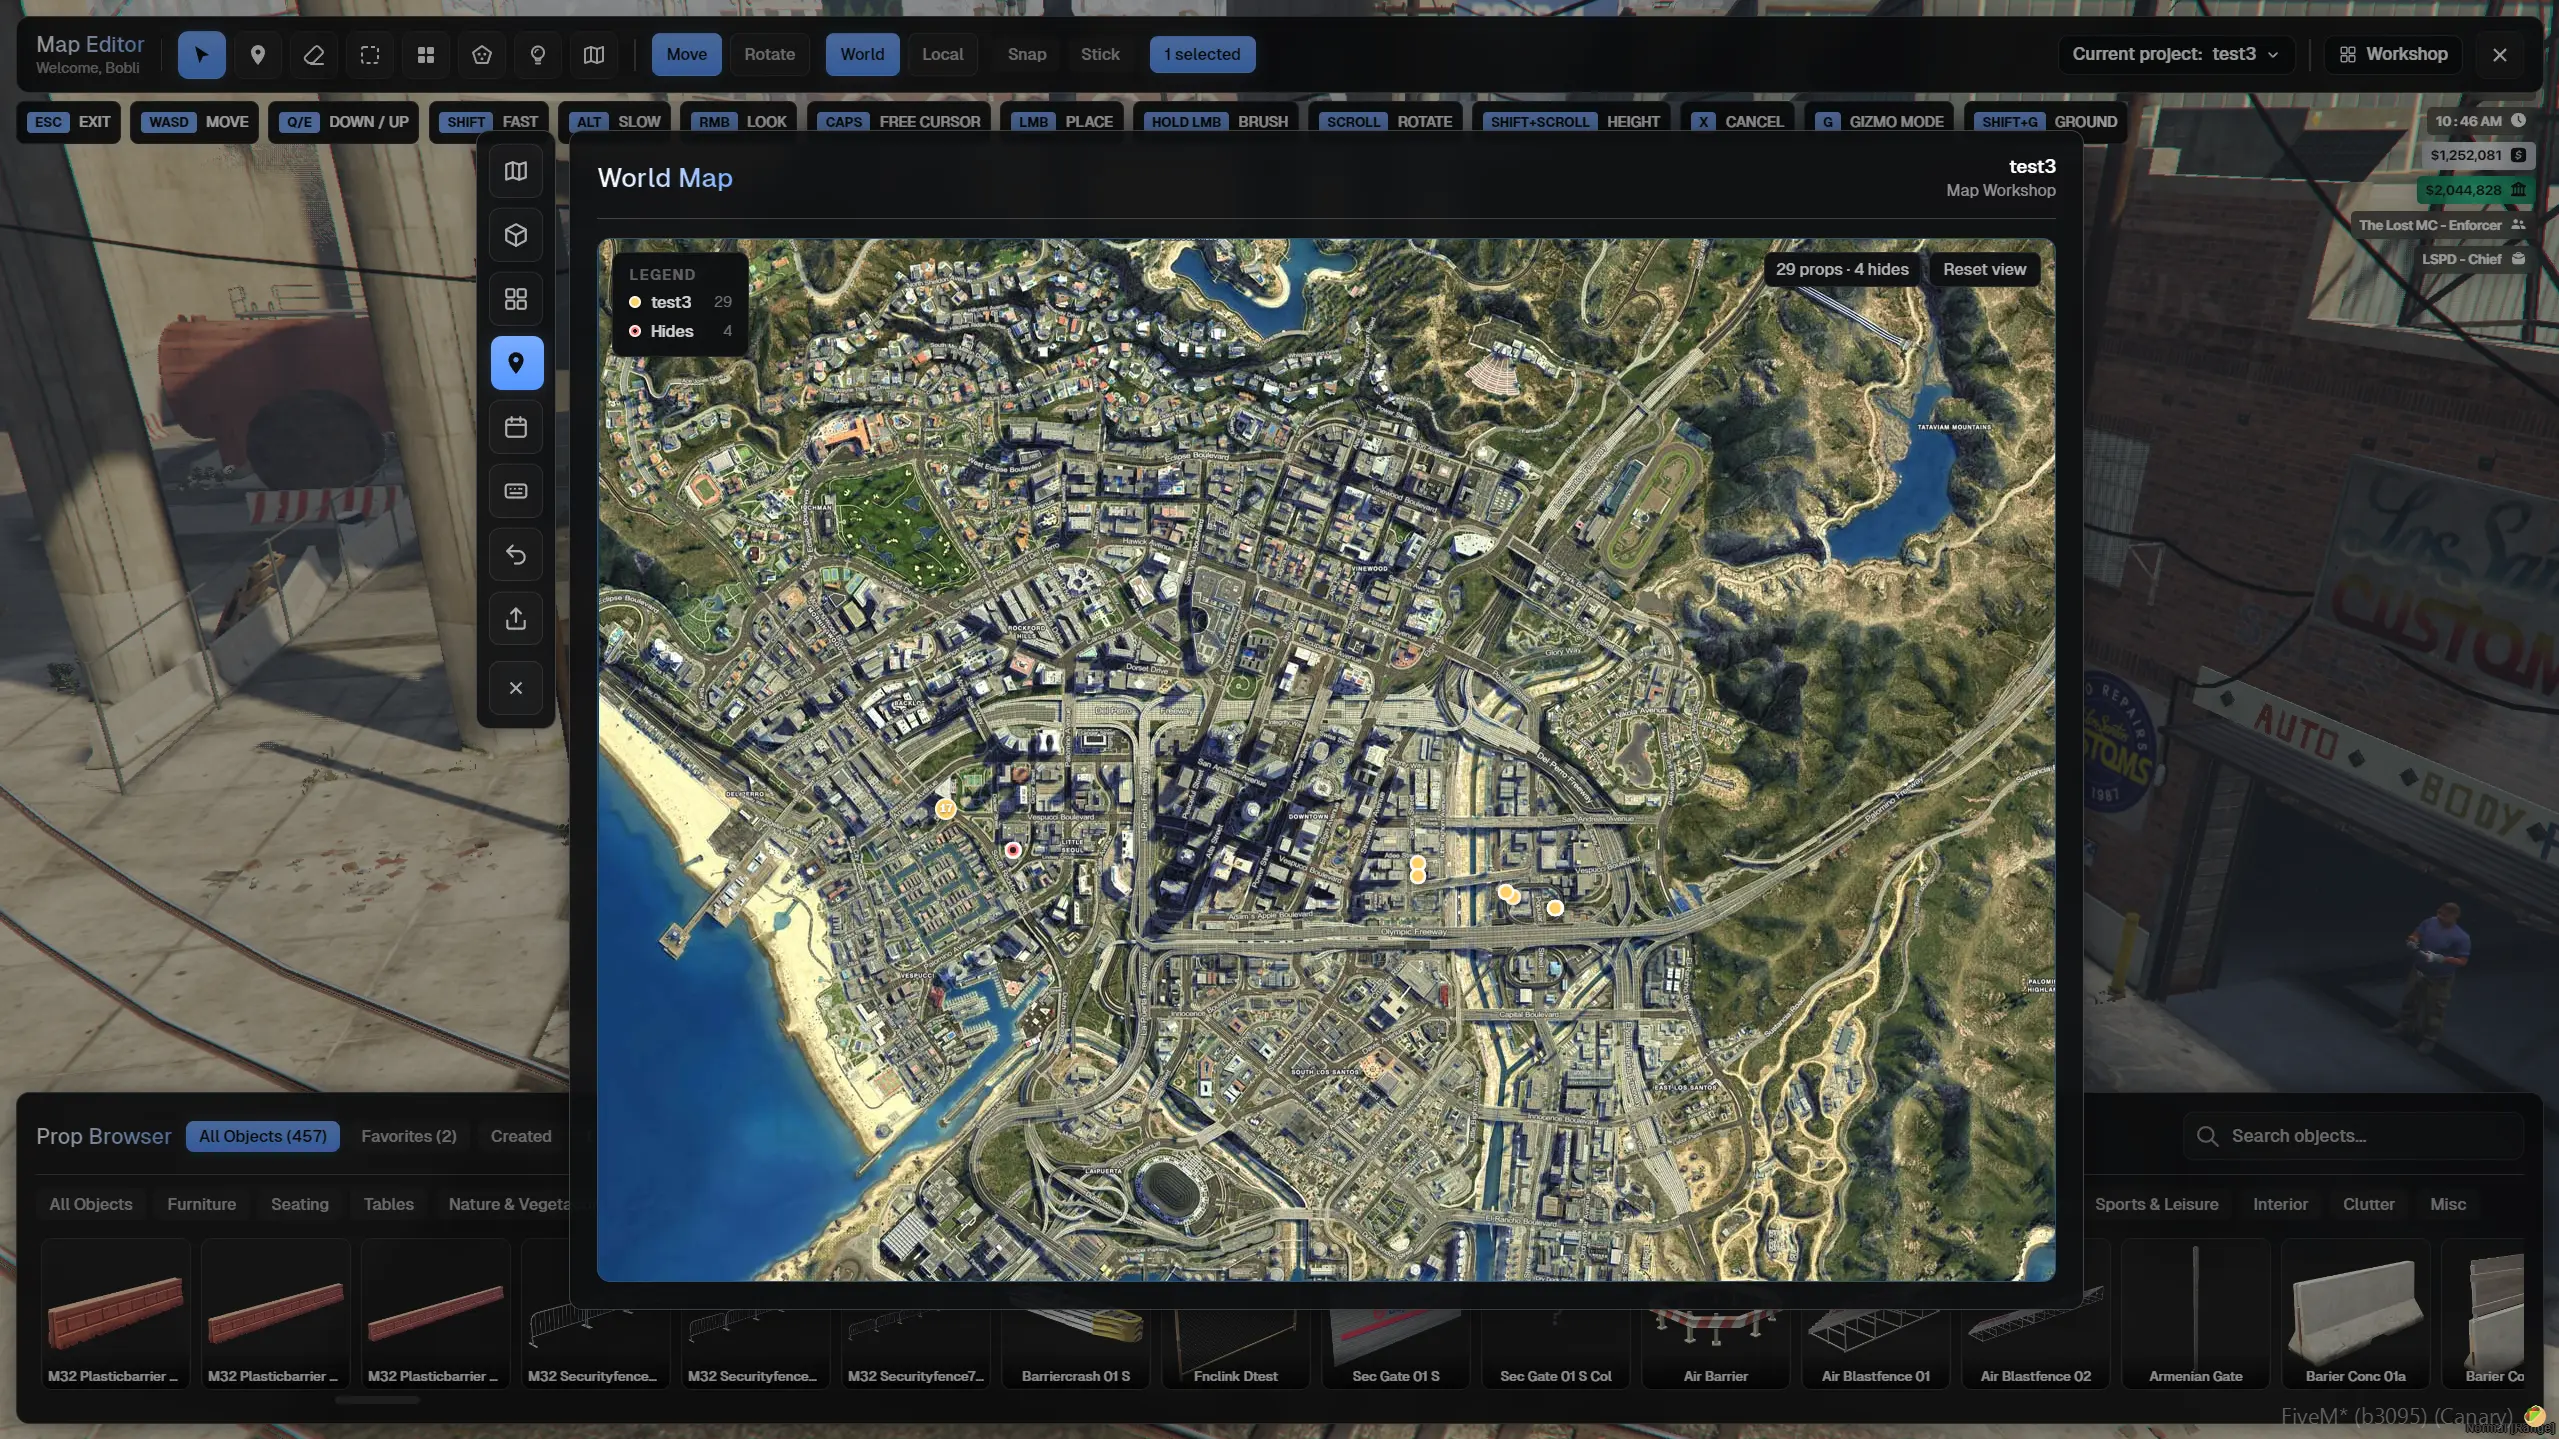2559x1439 pixels.
Task: Click the export upload icon in side panel
Action: 516,619
